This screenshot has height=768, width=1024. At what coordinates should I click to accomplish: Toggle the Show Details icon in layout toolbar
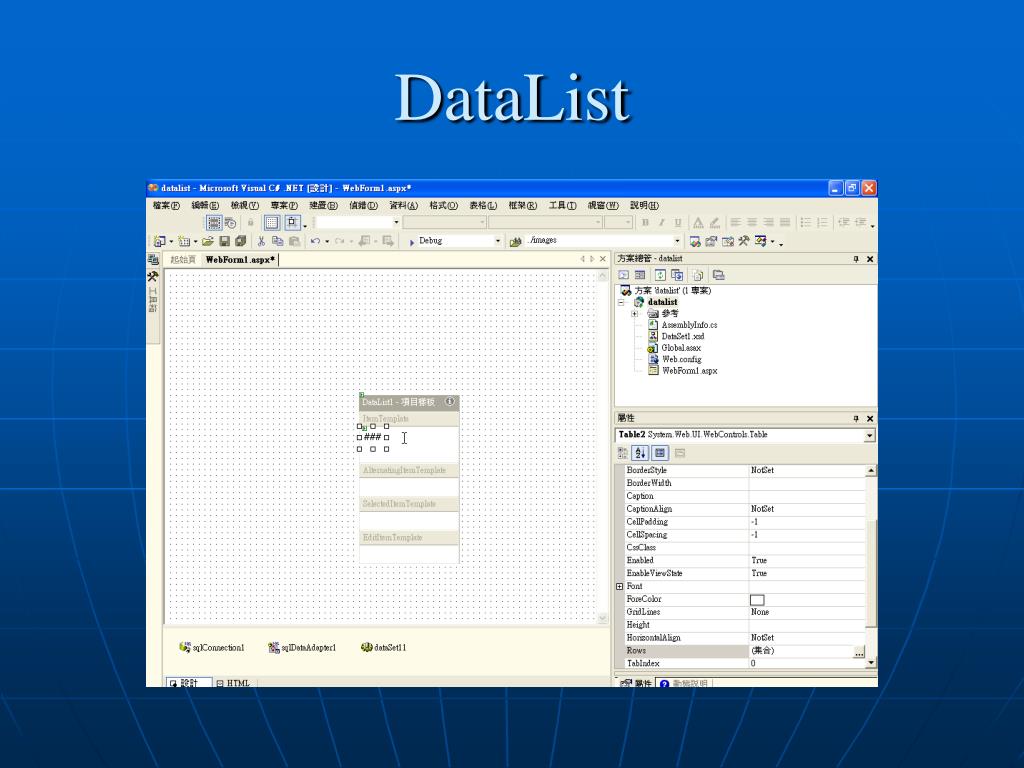[x=214, y=223]
